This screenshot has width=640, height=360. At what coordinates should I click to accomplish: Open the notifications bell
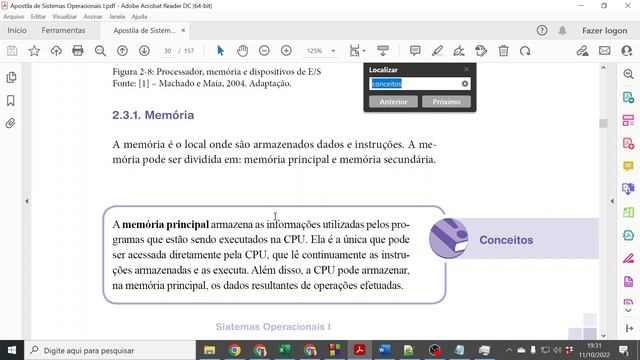[x=562, y=30]
